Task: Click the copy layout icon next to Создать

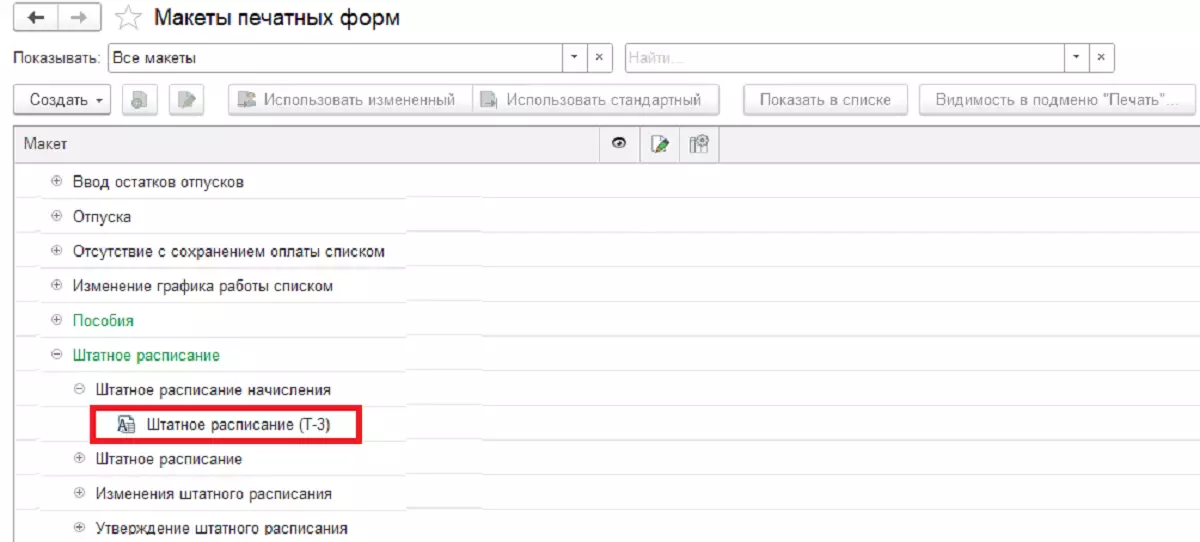Action: pyautogui.click(x=139, y=100)
